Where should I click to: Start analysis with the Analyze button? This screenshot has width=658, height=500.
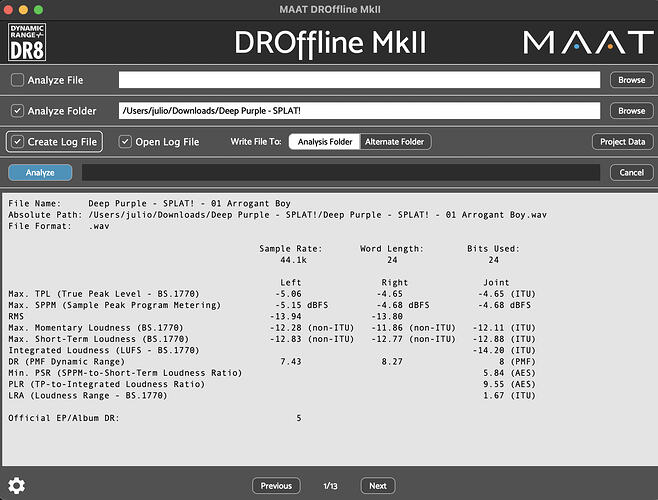pyautogui.click(x=40, y=173)
